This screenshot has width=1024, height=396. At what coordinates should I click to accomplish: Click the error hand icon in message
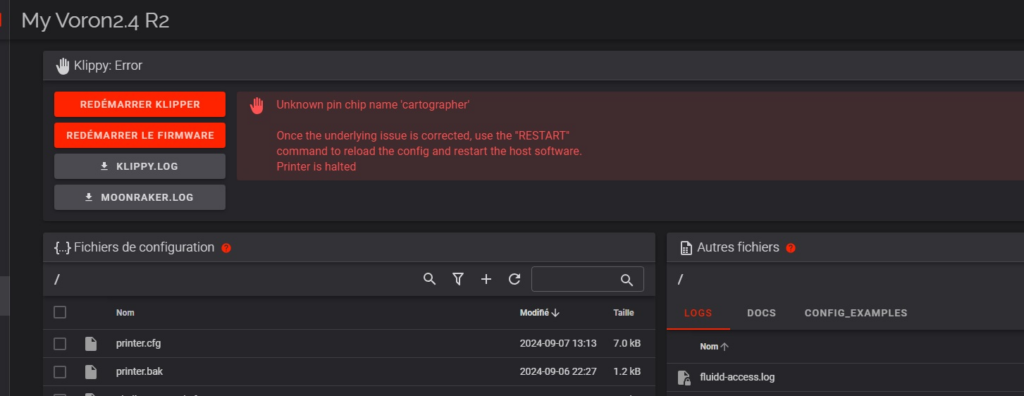tap(257, 105)
